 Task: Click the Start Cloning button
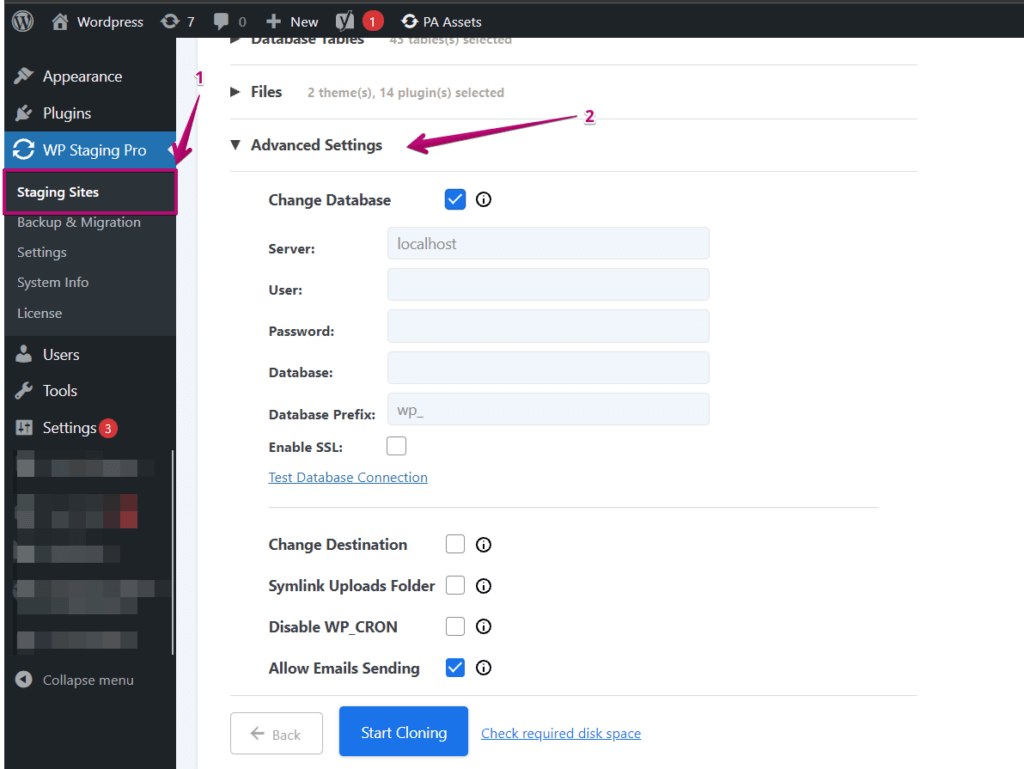click(x=404, y=732)
